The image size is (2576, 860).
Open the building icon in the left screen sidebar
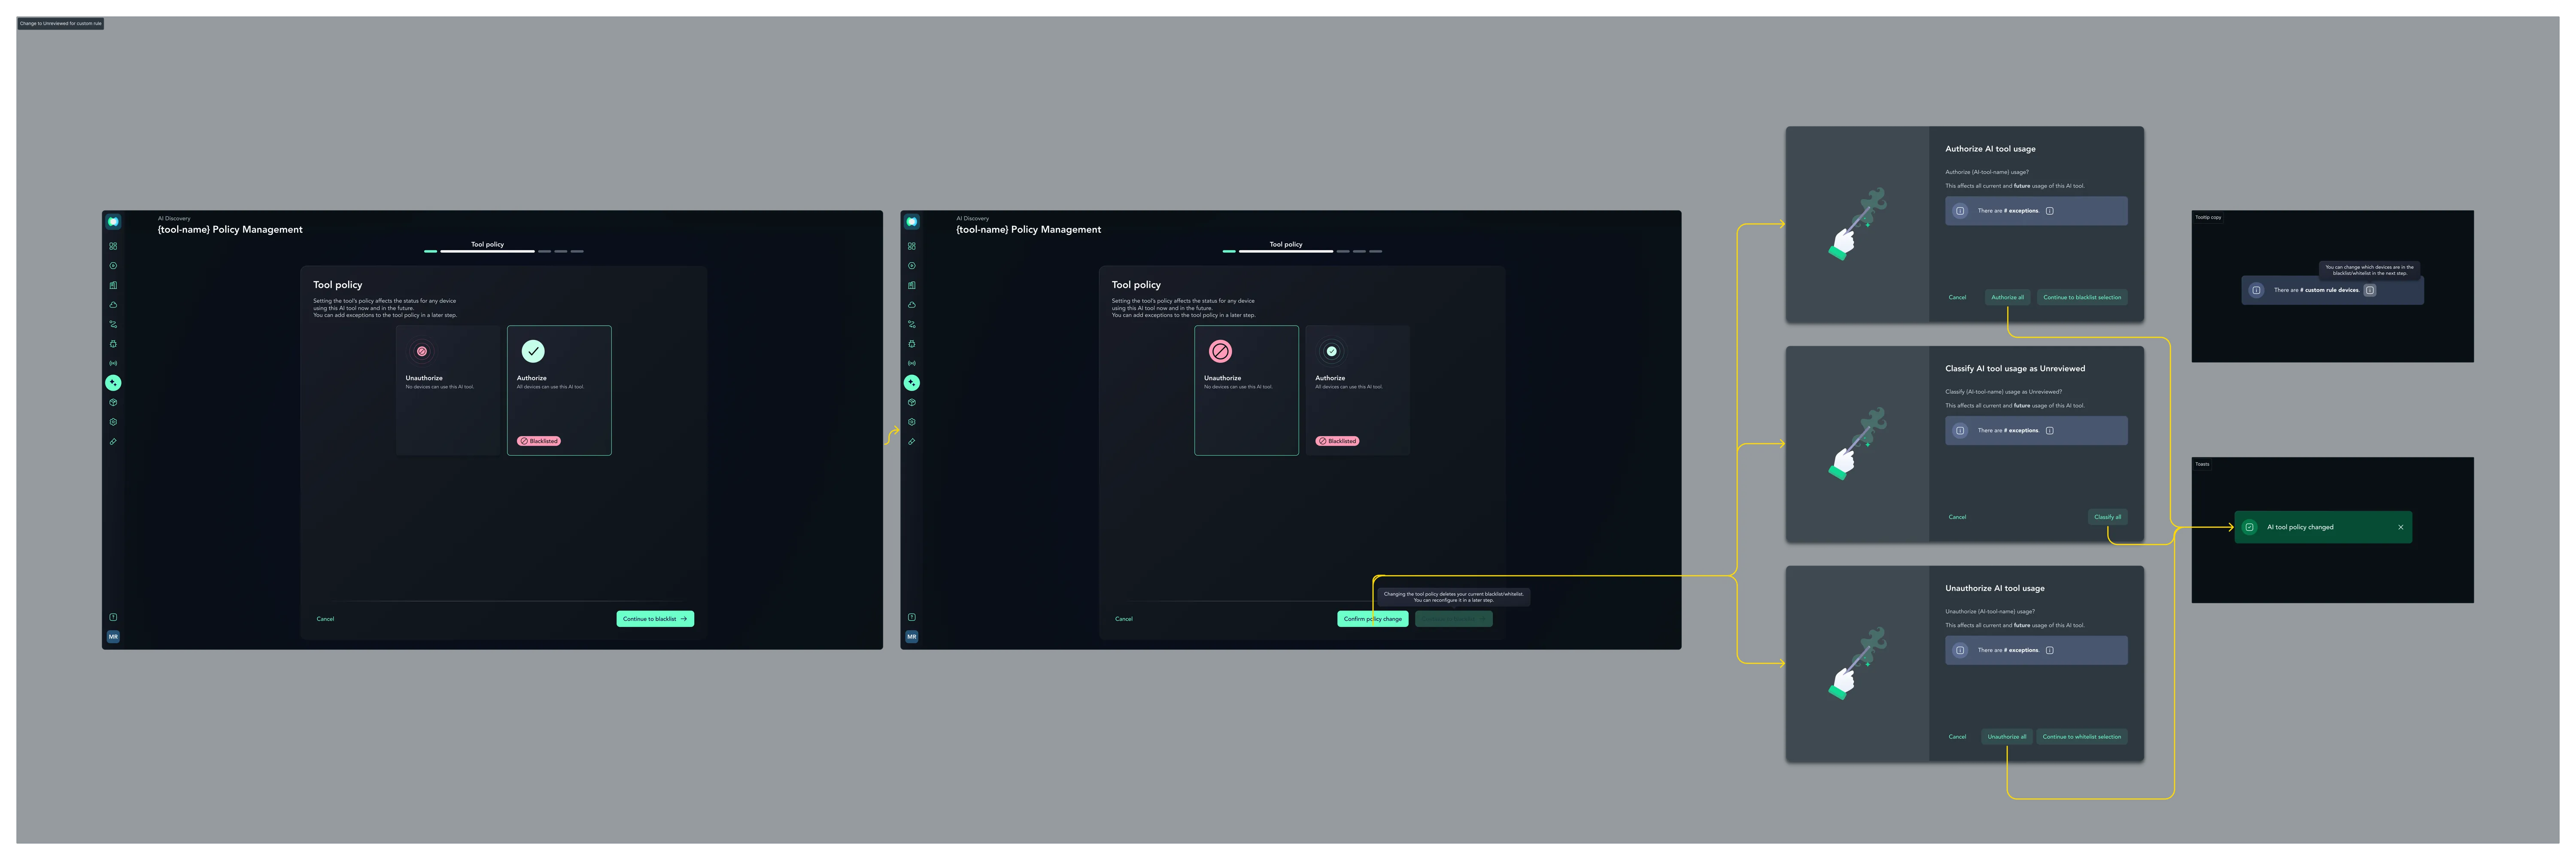pyautogui.click(x=113, y=285)
